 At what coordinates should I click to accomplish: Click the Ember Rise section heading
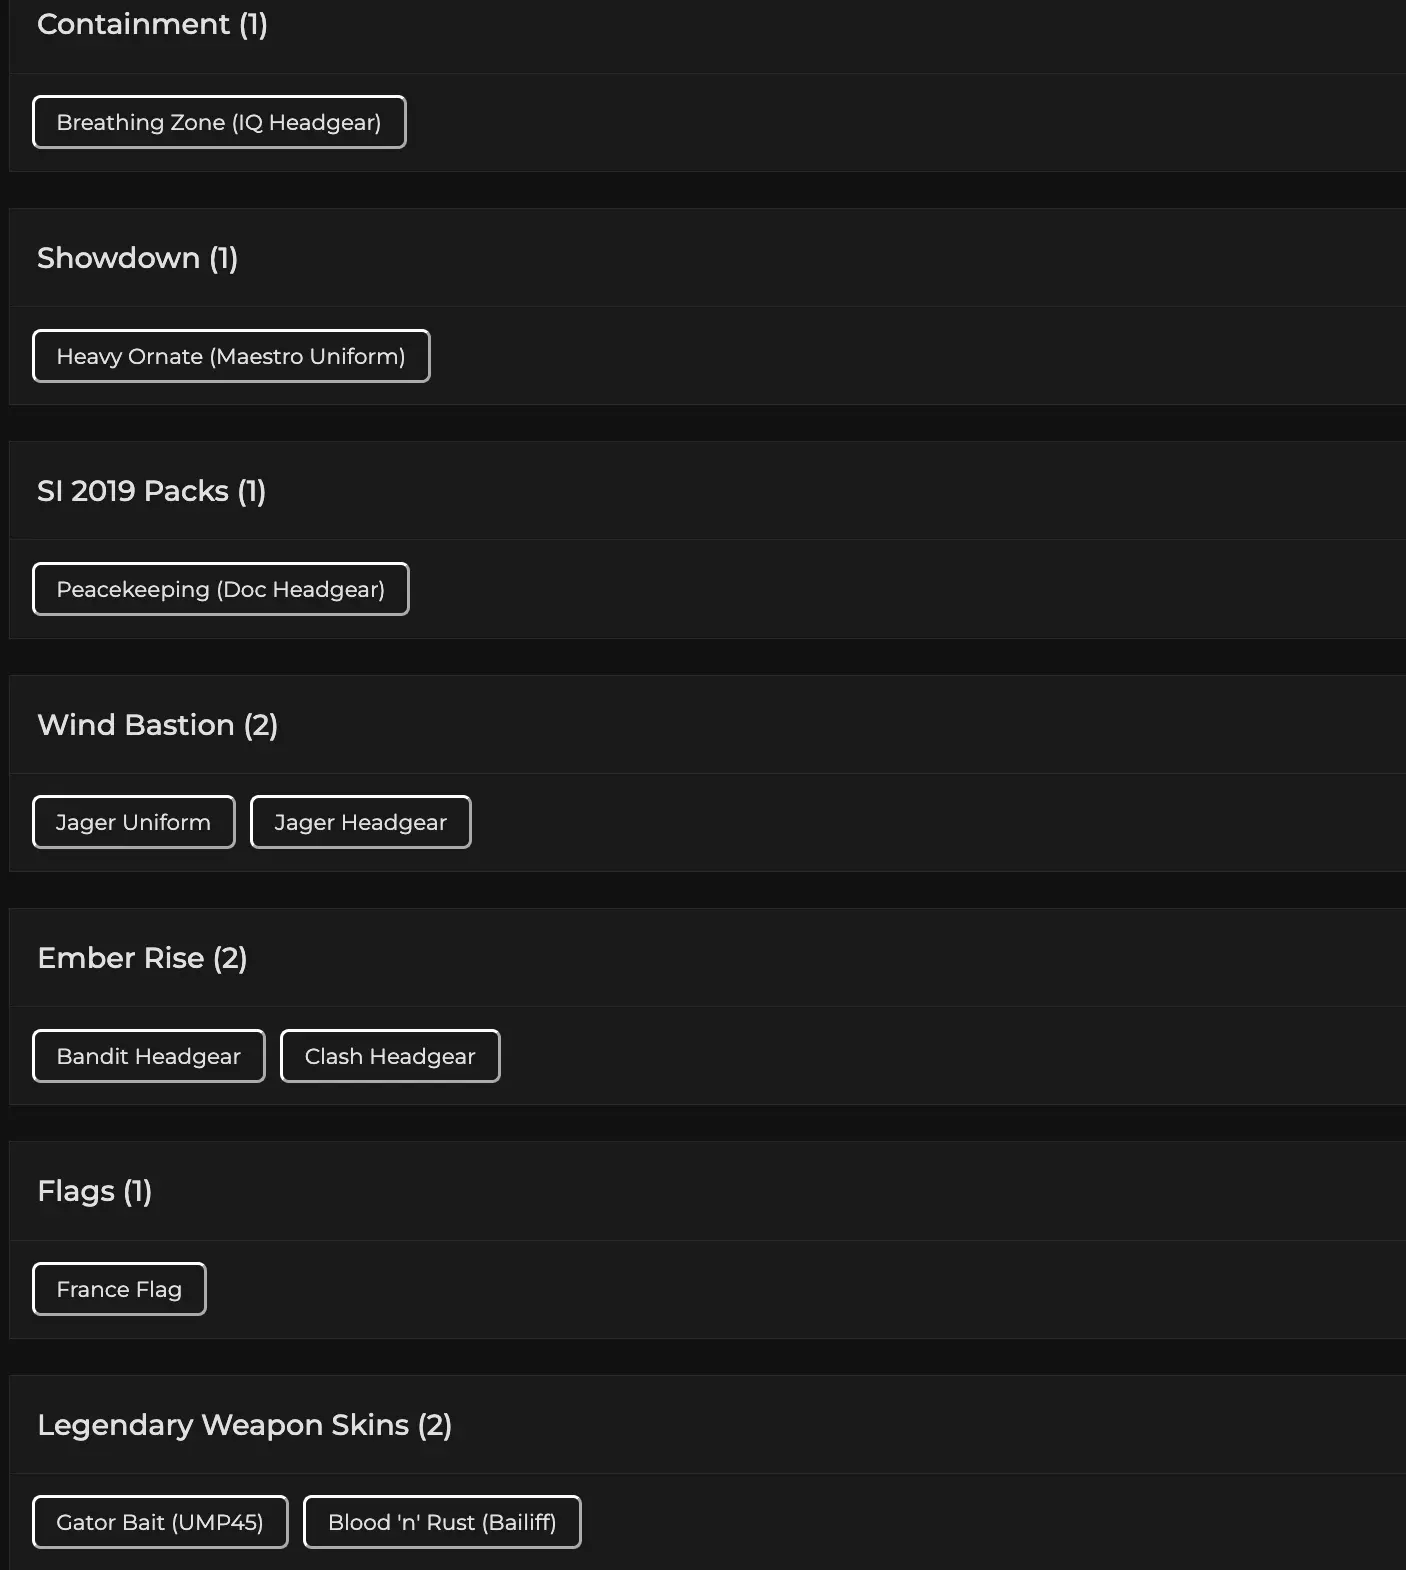[120, 958]
